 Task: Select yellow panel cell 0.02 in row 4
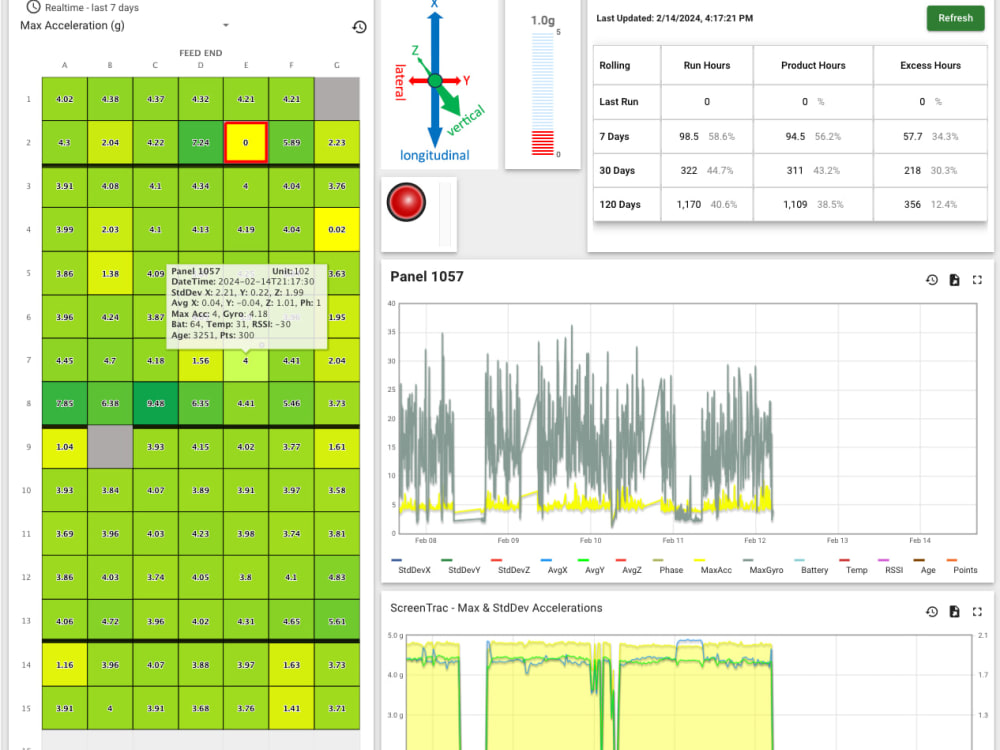[337, 229]
